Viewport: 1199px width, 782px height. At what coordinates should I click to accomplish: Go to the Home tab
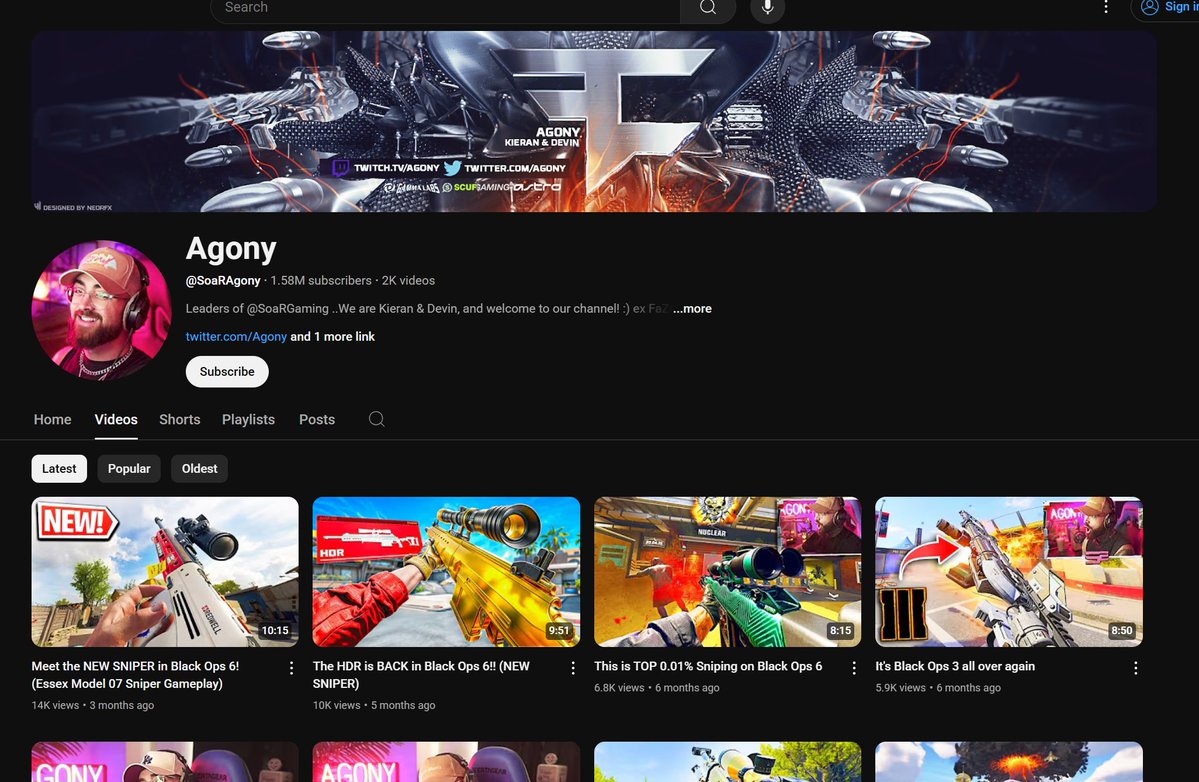coord(53,420)
